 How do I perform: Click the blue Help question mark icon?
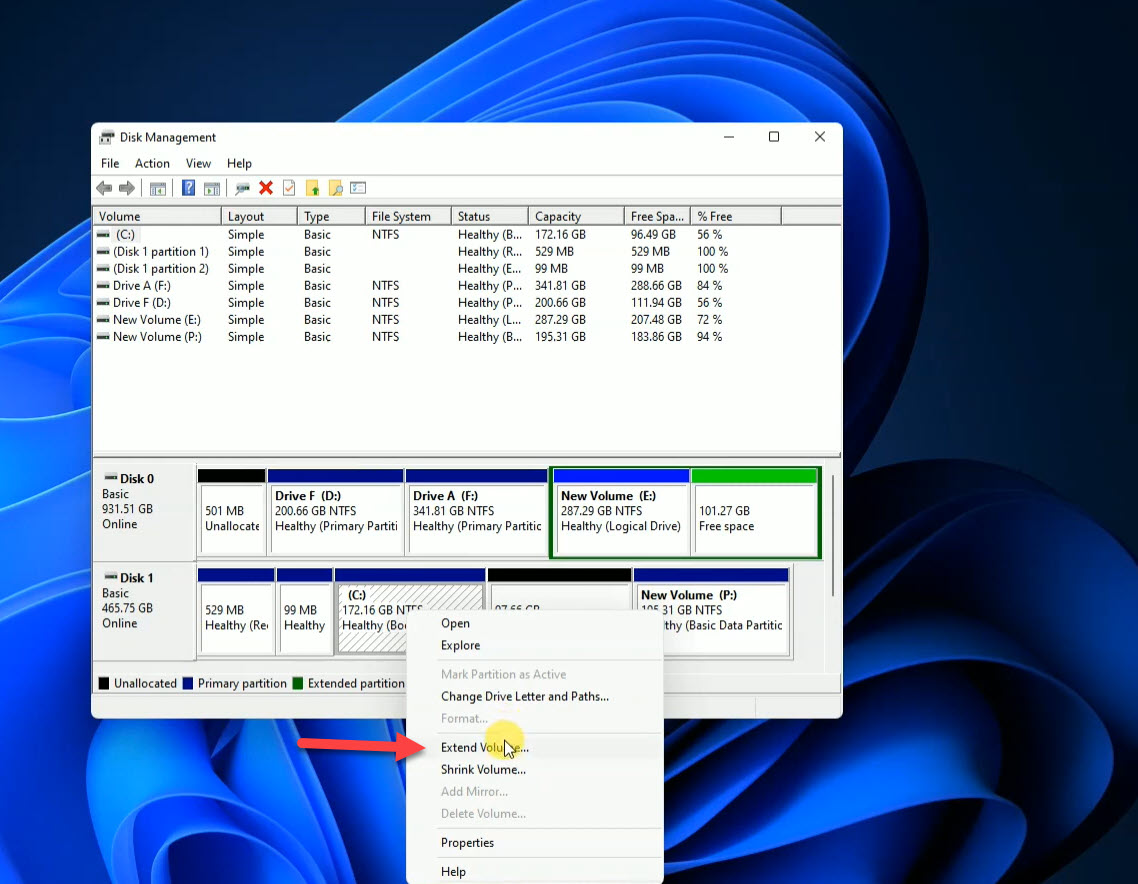[188, 188]
